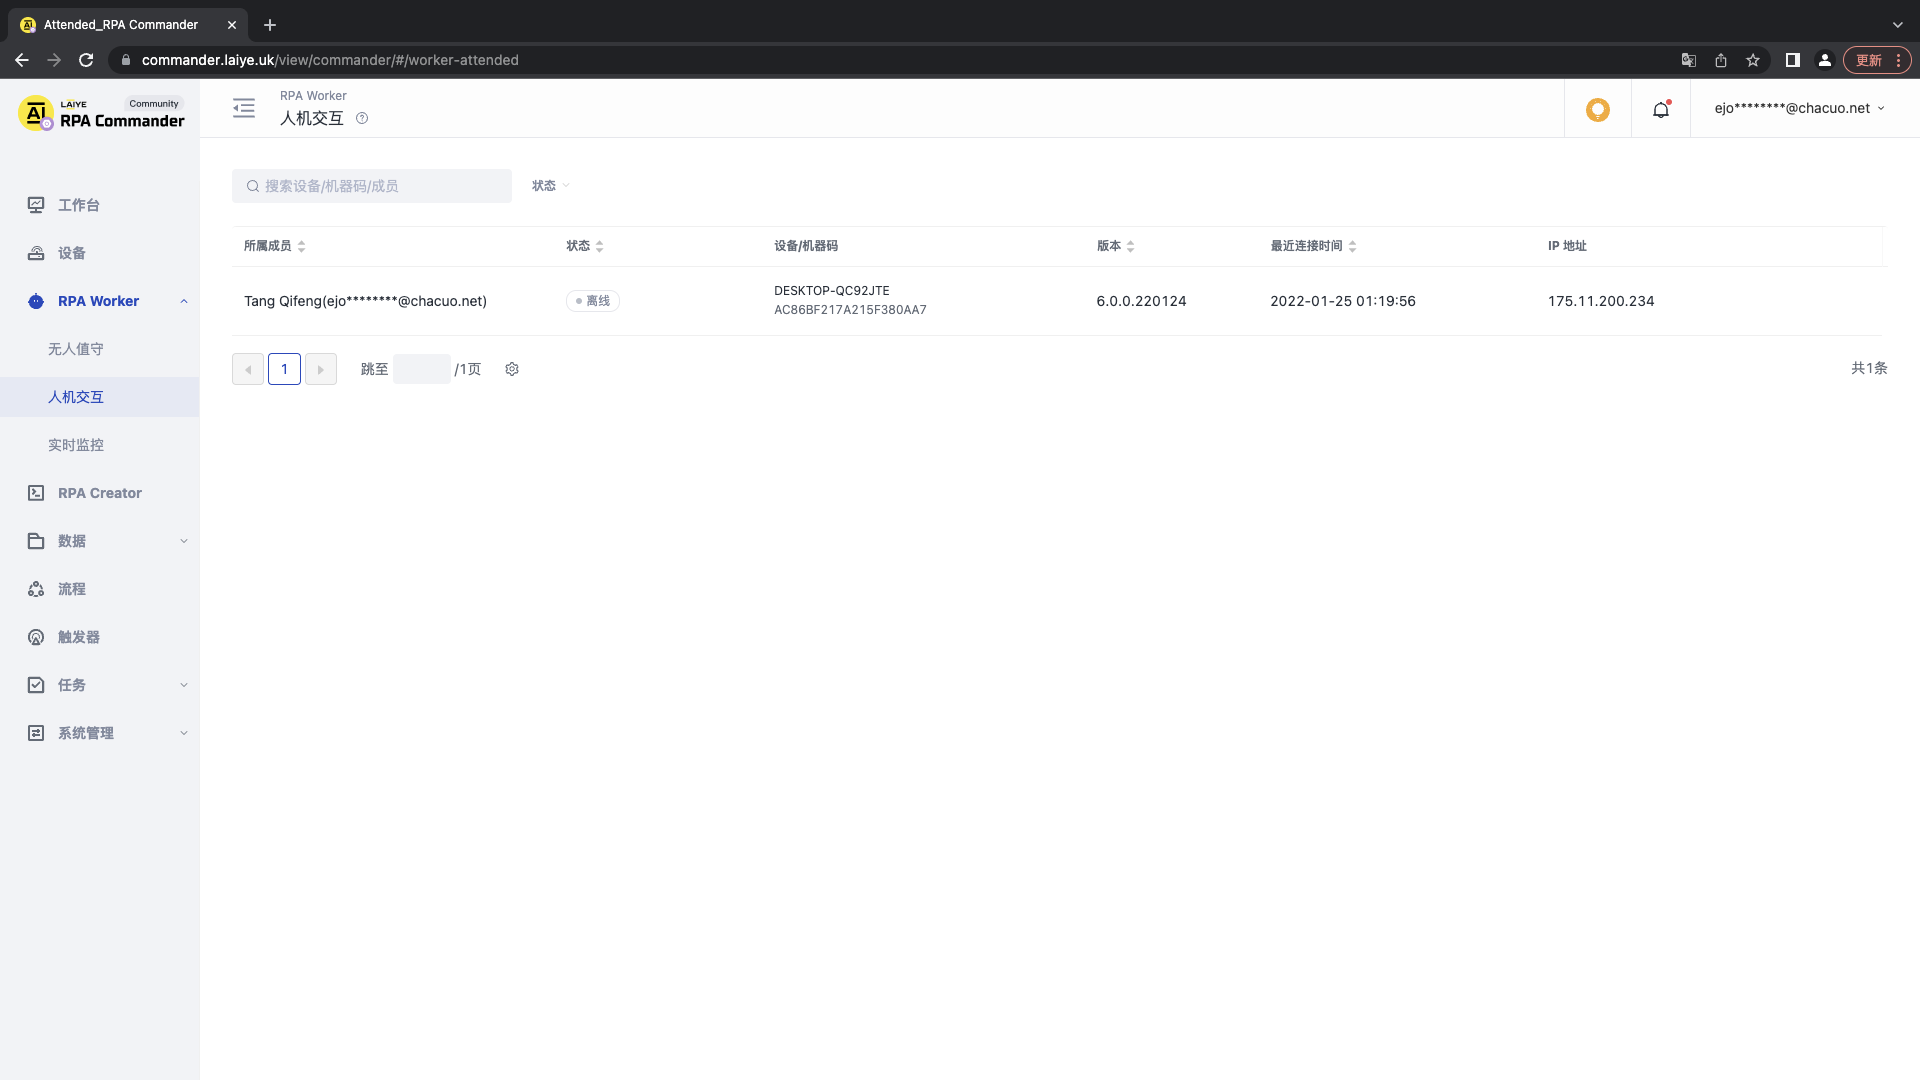Screen dimensions: 1920x1080
Task: Open the orange coin icon in header
Action: coord(1598,109)
